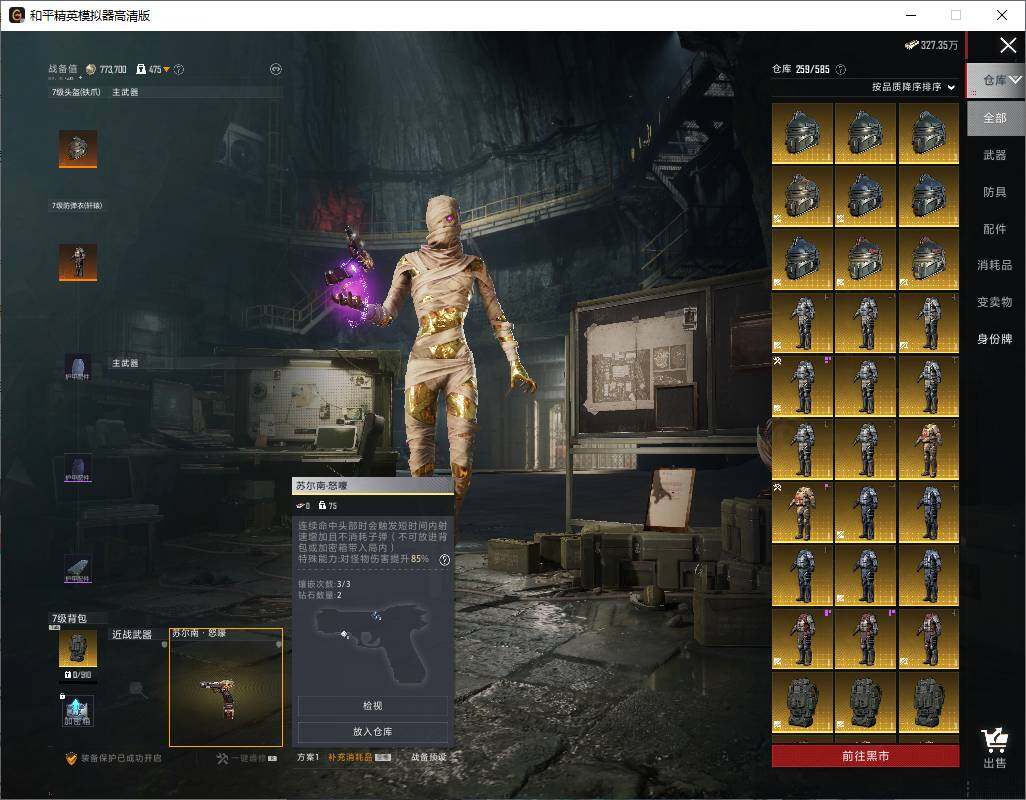The width and height of the screenshot is (1026, 800).
Task: Click the 苏尔南·怒嚎 tooltip title
Action: pyautogui.click(x=322, y=486)
